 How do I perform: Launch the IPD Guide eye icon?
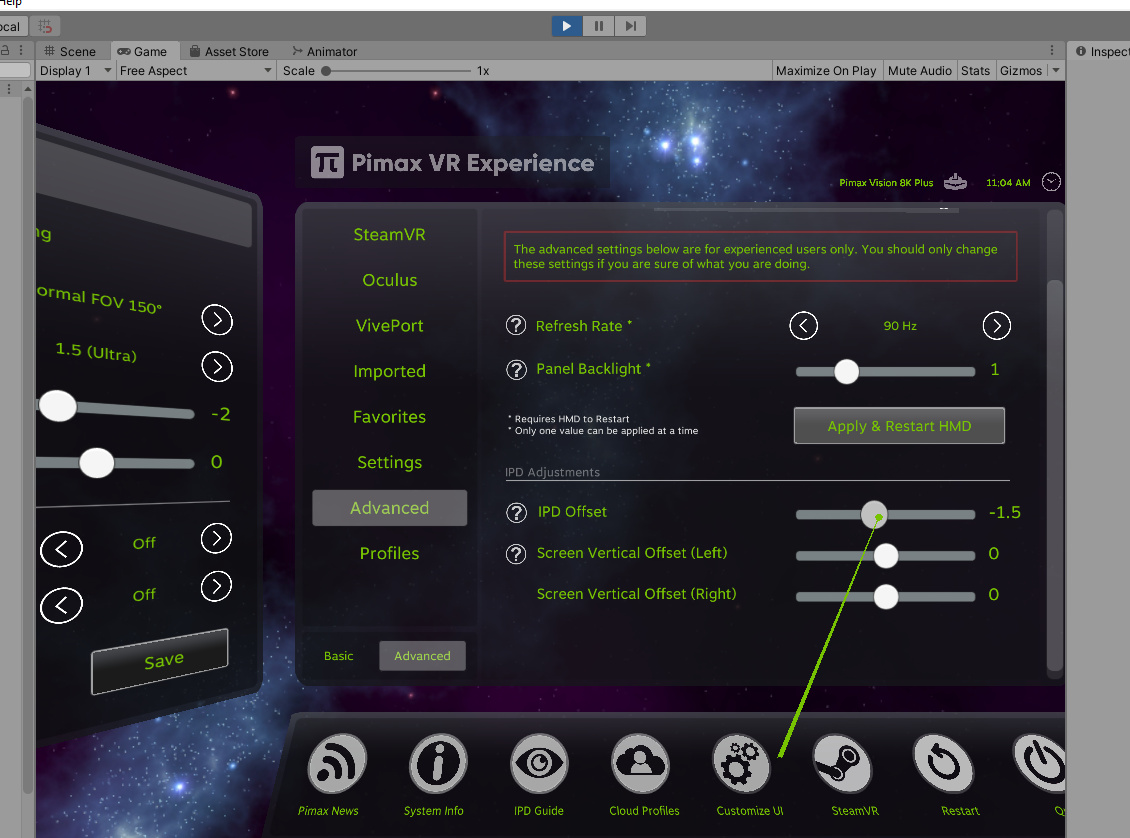tap(539, 764)
